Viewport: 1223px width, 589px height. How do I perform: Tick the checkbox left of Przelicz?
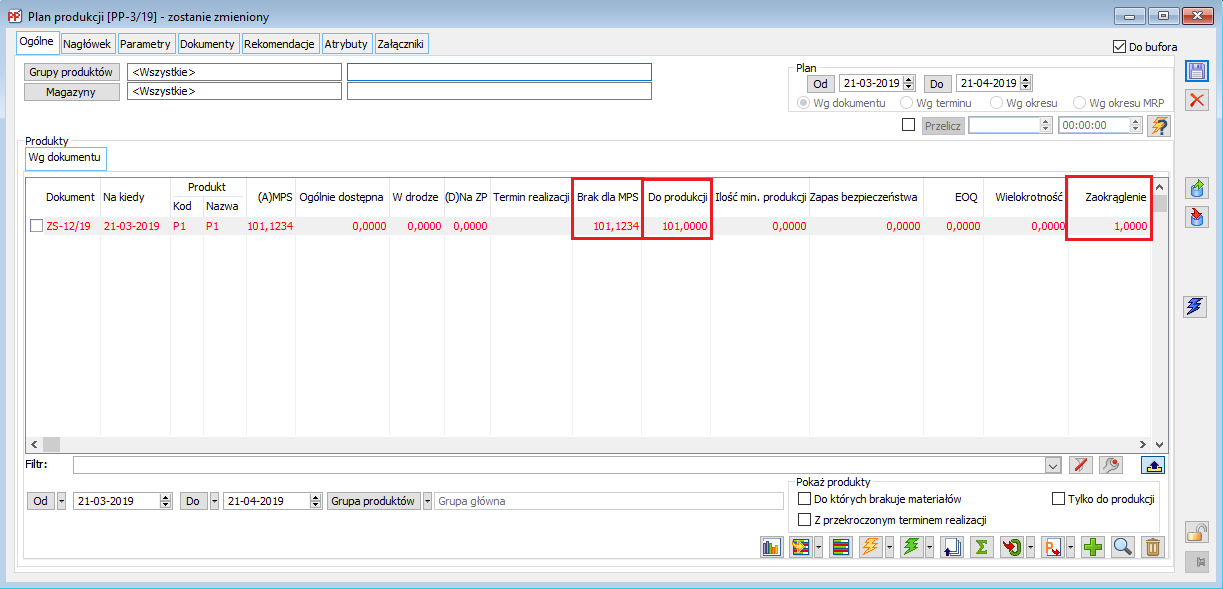(908, 125)
